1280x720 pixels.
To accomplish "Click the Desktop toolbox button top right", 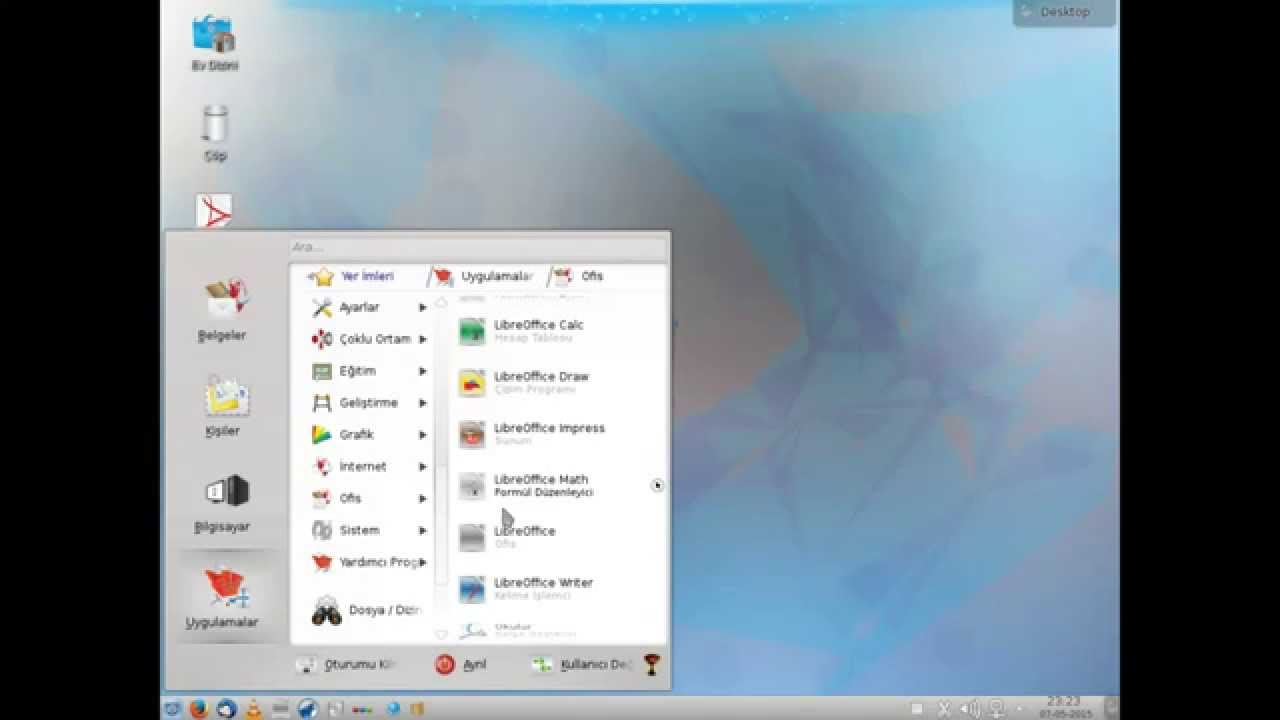I will [x=1064, y=12].
